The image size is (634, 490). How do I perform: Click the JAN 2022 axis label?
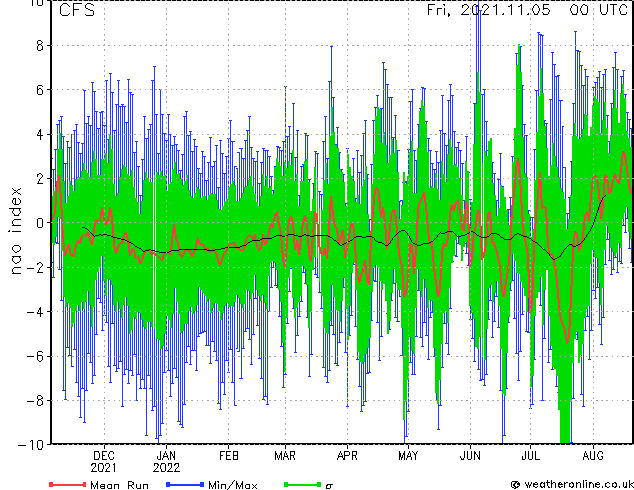pos(166,462)
